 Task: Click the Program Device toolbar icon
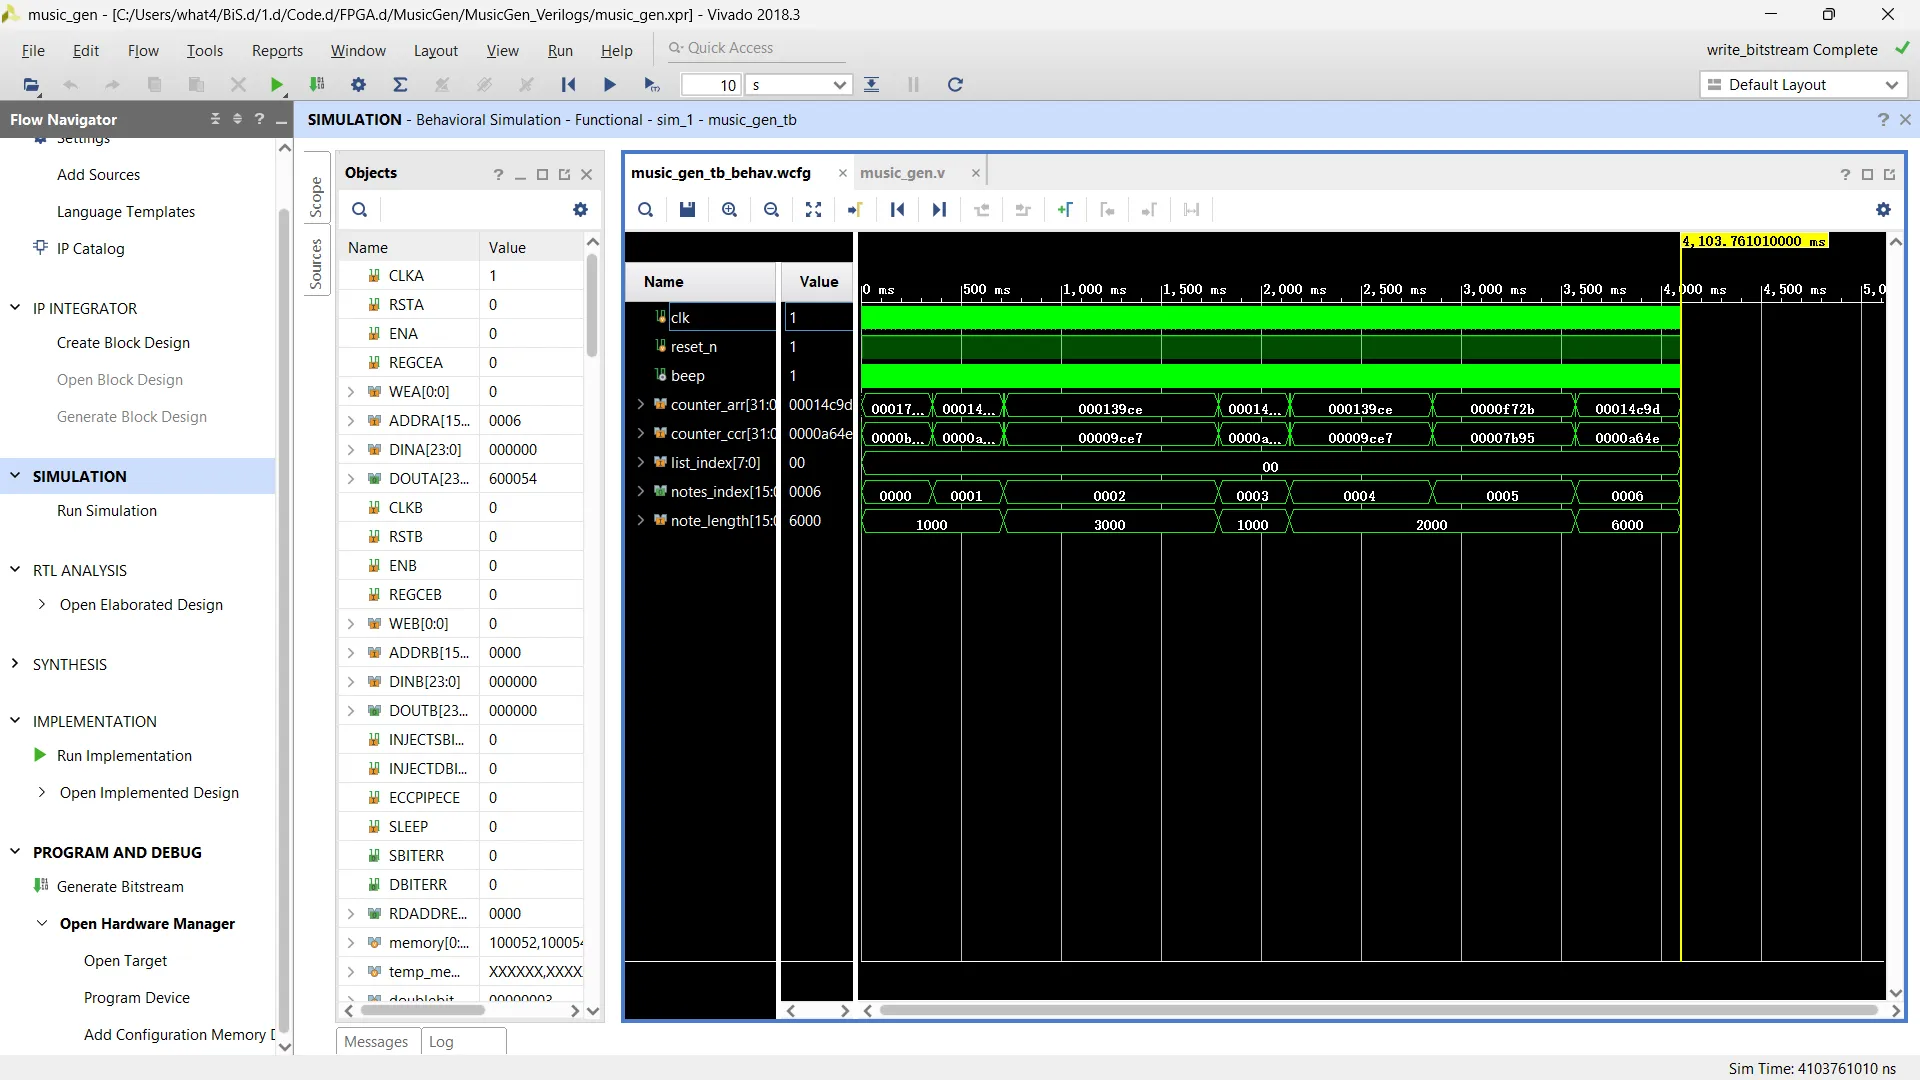(317, 85)
